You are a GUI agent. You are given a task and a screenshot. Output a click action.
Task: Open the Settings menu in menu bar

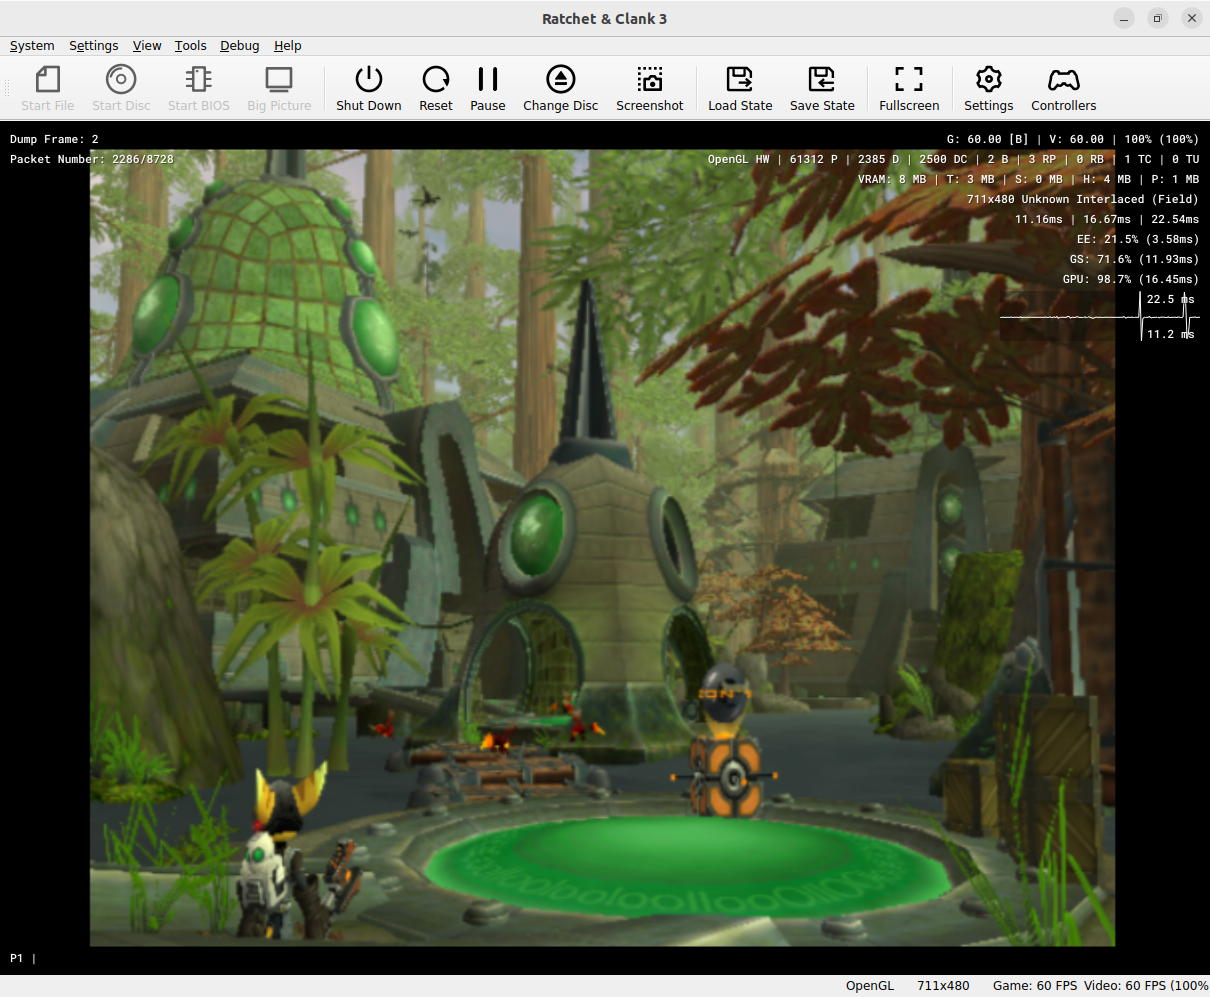pyautogui.click(x=94, y=46)
